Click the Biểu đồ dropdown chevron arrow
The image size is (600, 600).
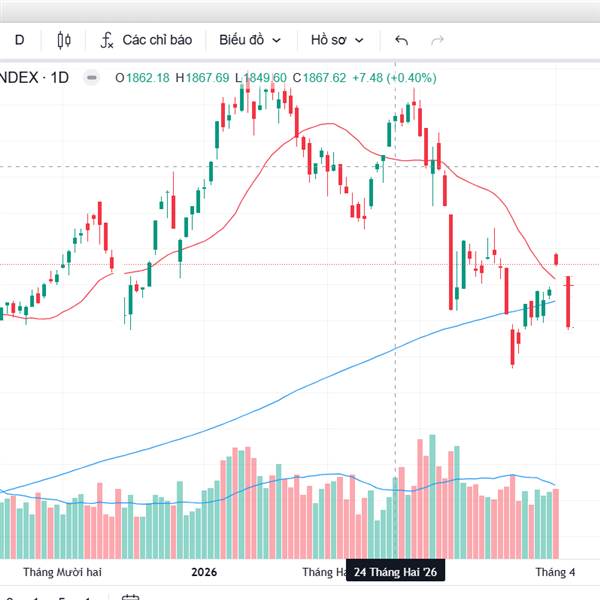(277, 41)
